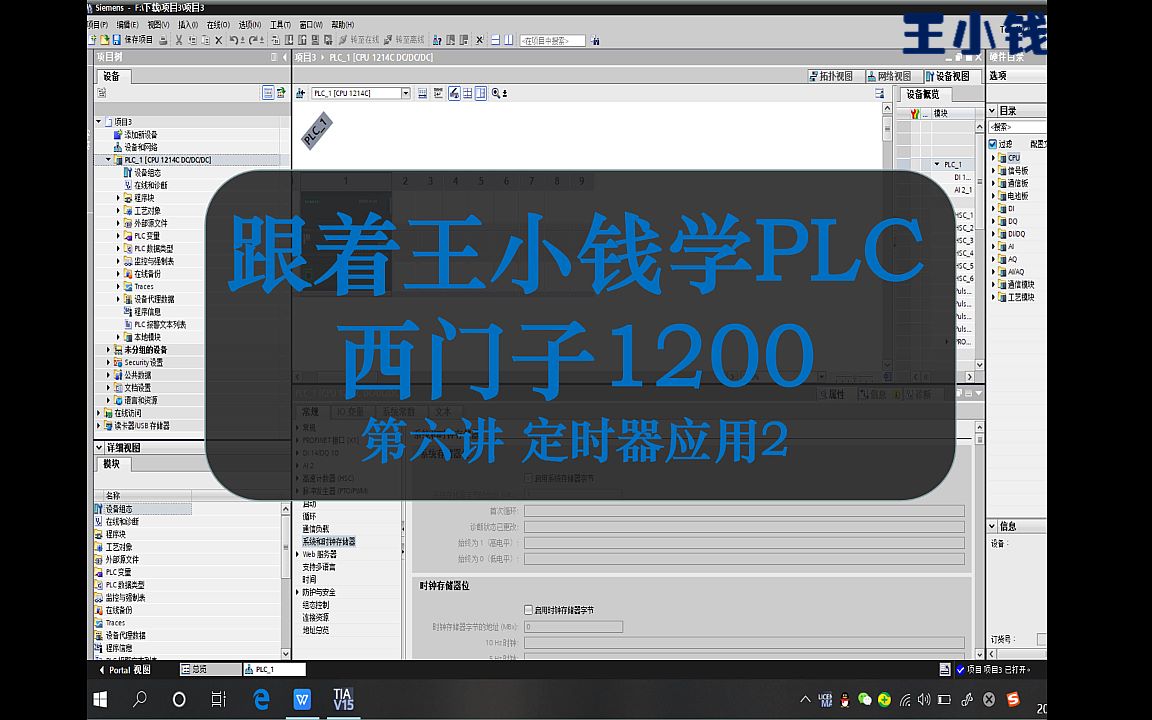This screenshot has width=1152, height=720.
Task: Click the zoom magnifier icon above device view
Action: (x=496, y=93)
